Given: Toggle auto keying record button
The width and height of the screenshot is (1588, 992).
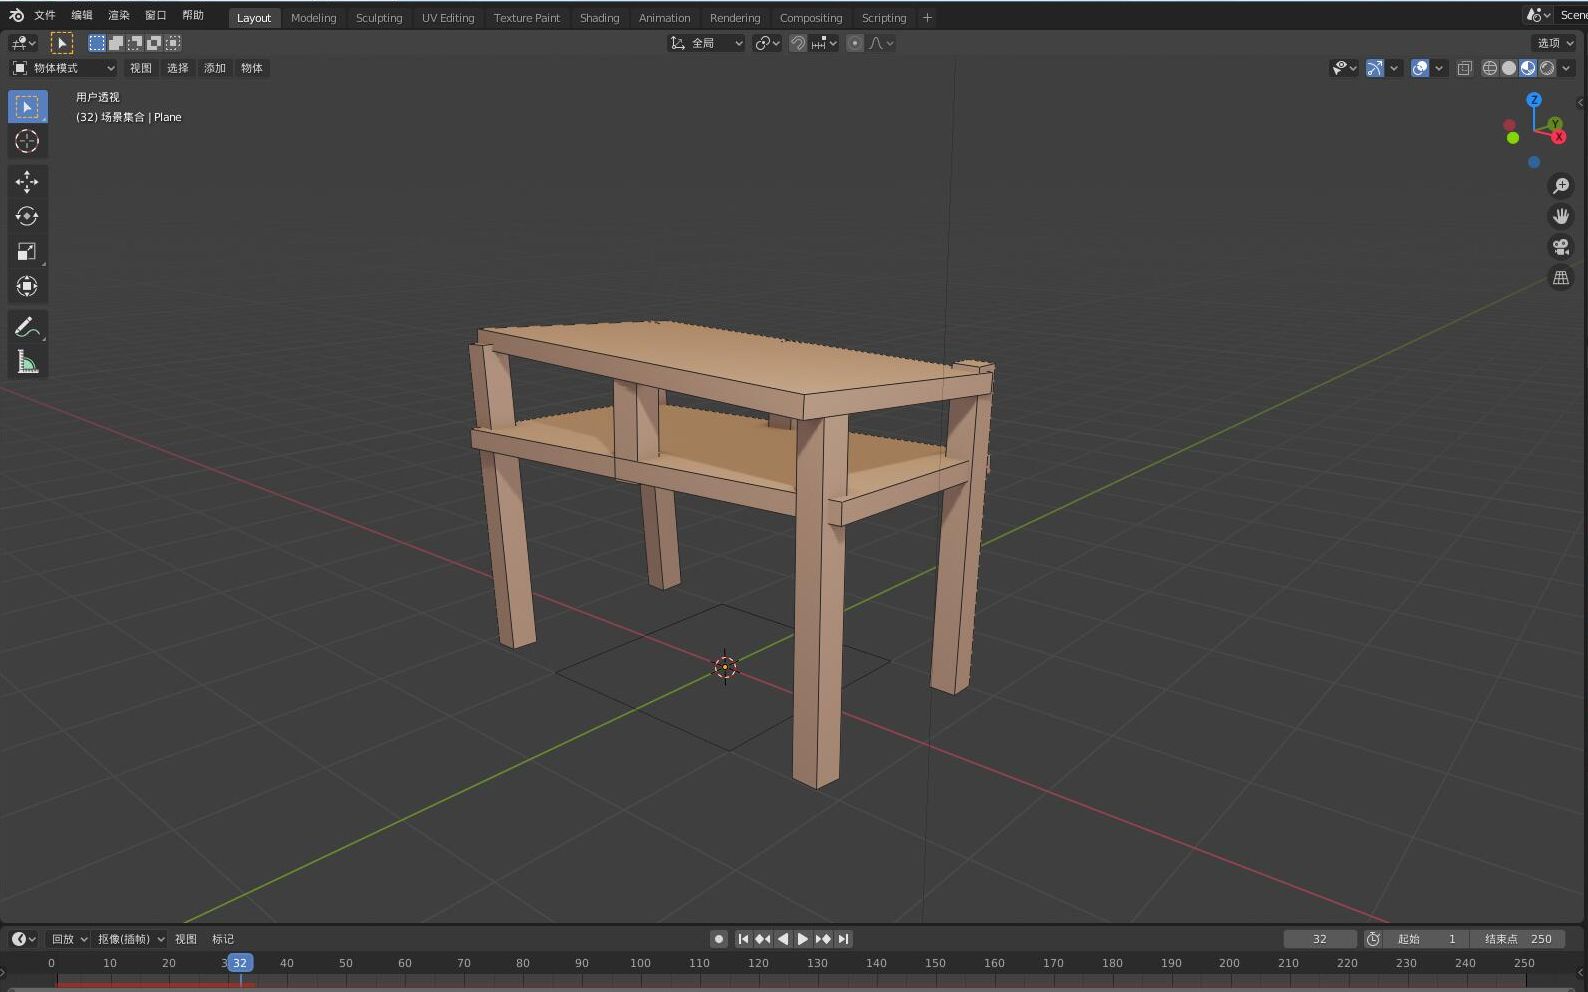Looking at the screenshot, I should click(718, 939).
